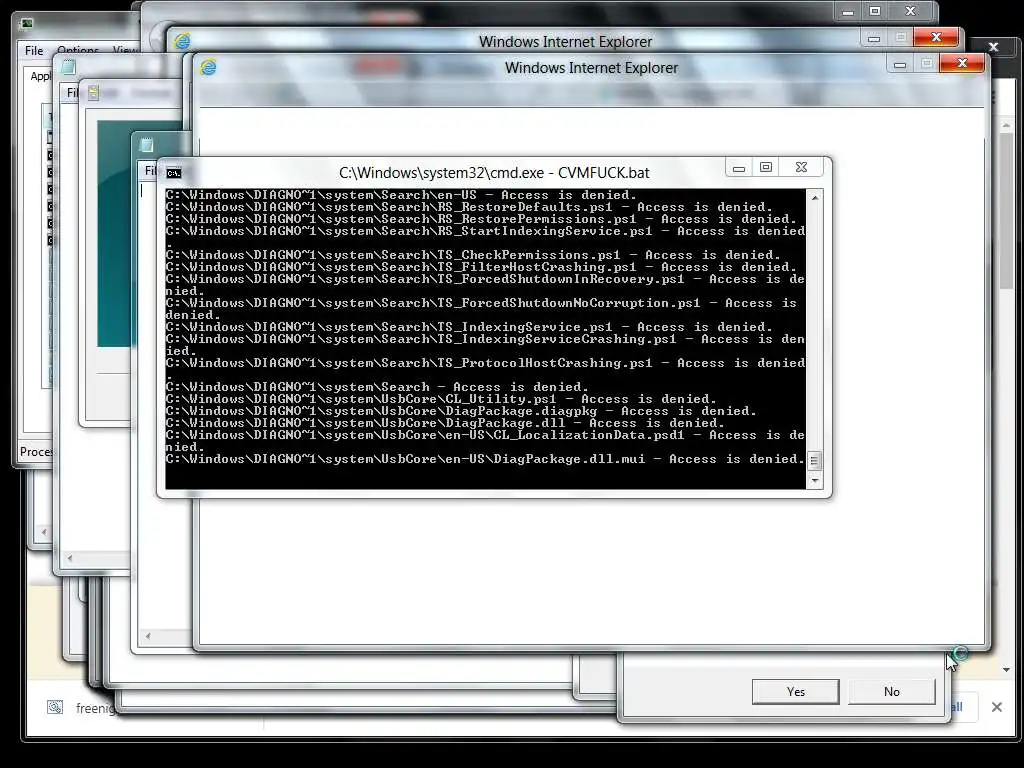Click the freenig download file icon

(x=55, y=707)
